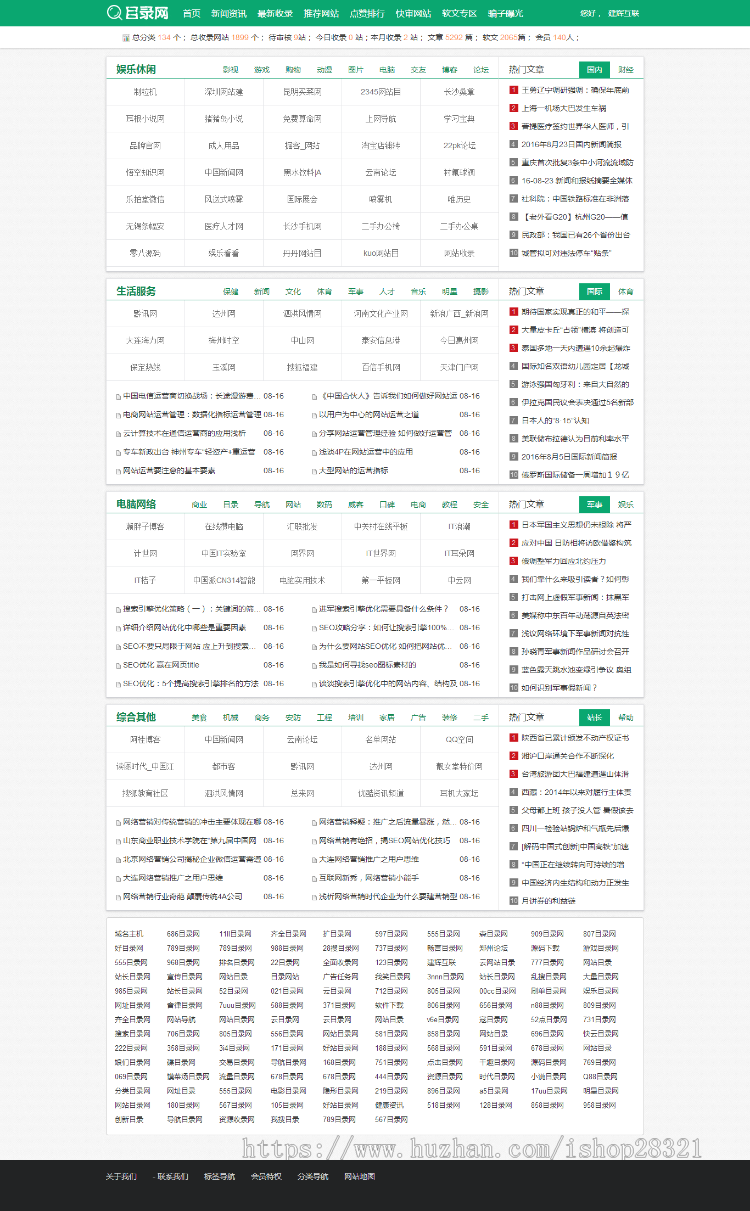Open article 2016年8月23日国内新闻简报
This screenshot has width=750, height=1211.
(x=571, y=144)
